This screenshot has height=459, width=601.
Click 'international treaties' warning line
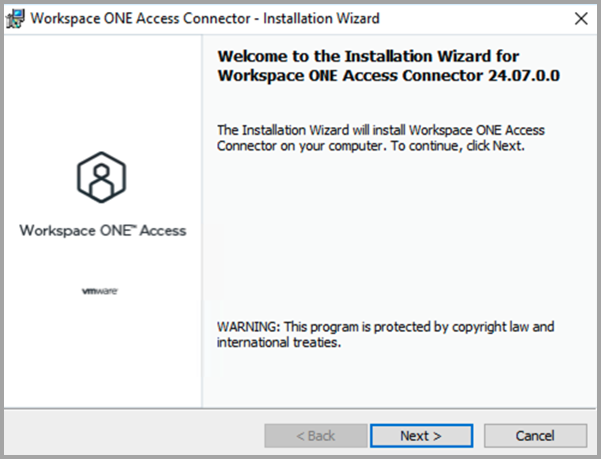pyautogui.click(x=279, y=342)
